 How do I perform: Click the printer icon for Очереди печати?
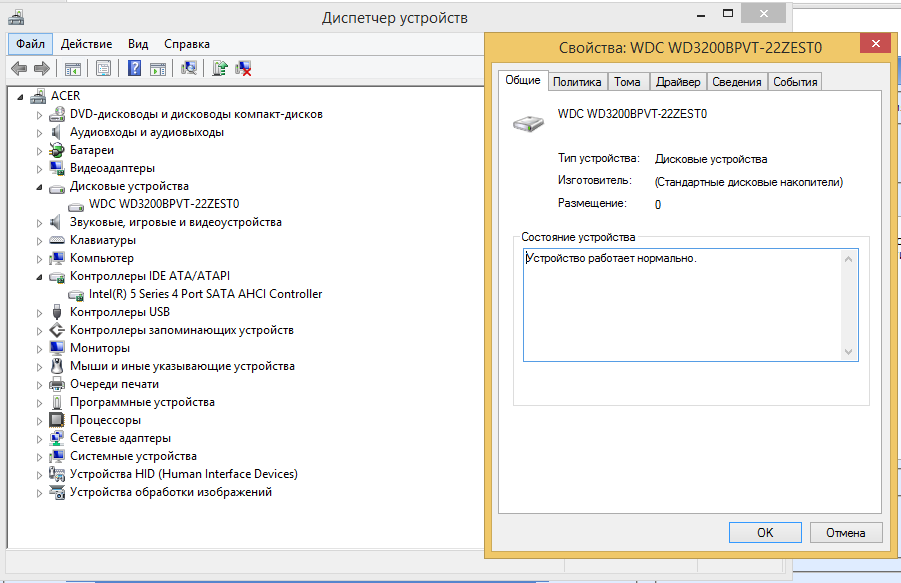click(57, 384)
